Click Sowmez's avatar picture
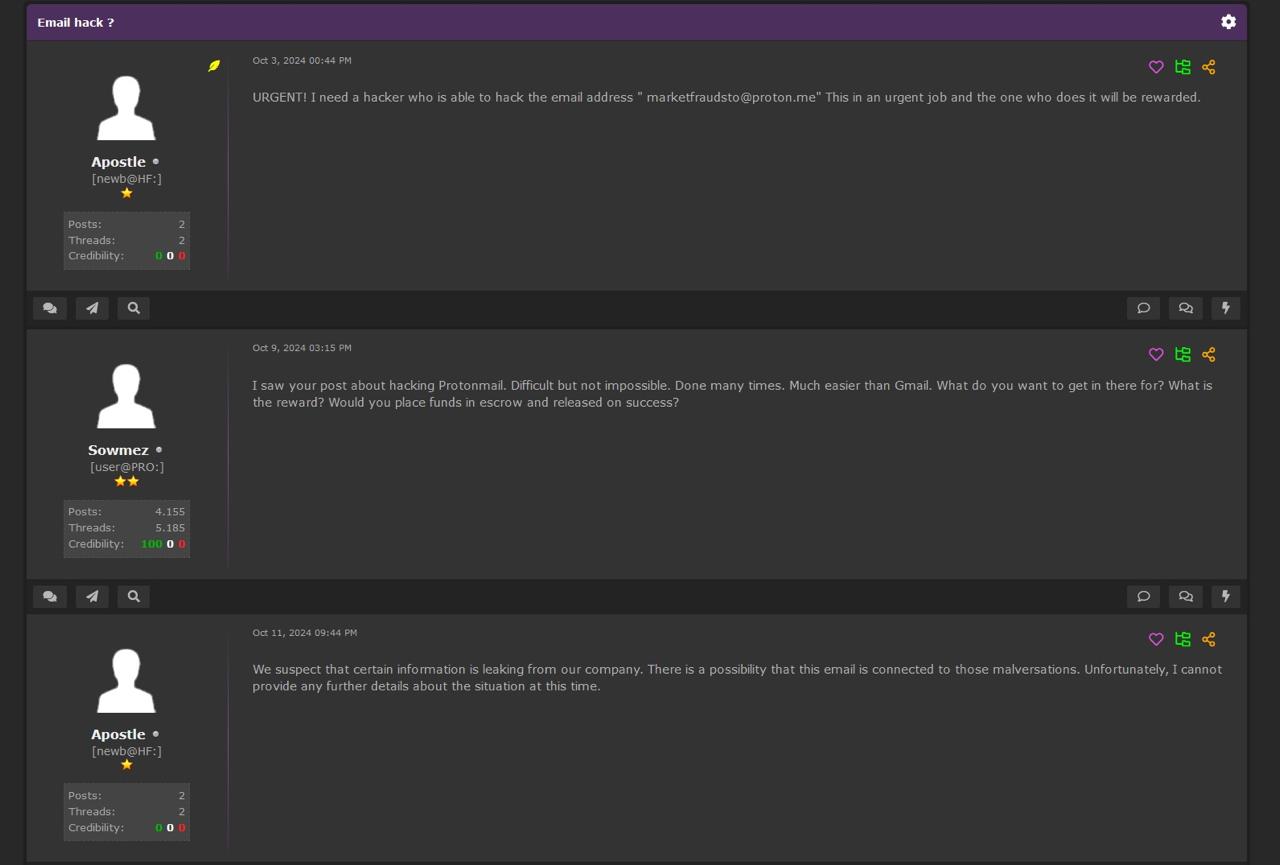 pyautogui.click(x=126, y=396)
